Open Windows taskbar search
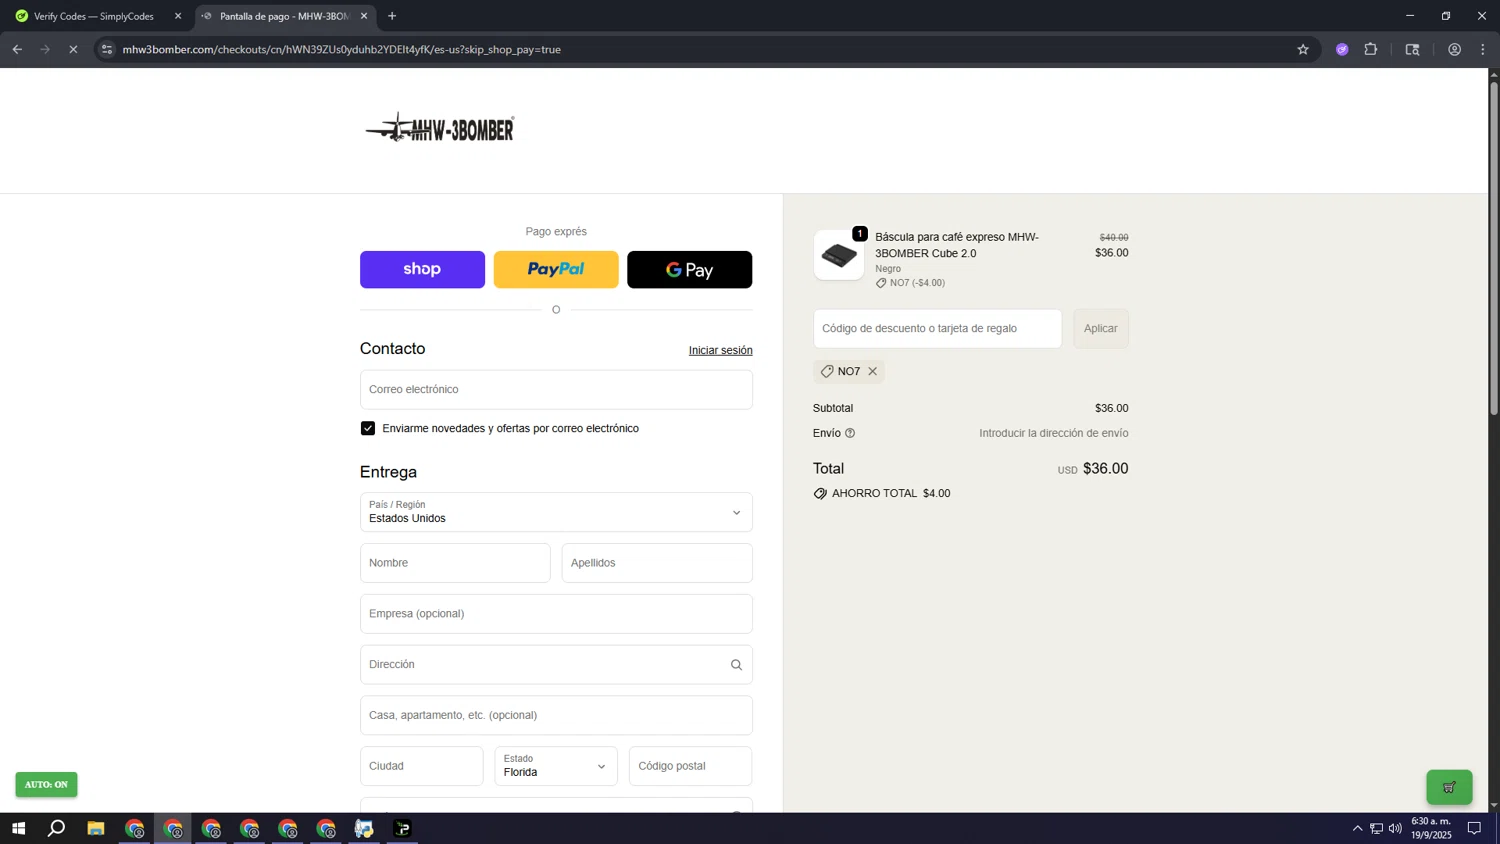This screenshot has height=844, width=1500. tap(57, 828)
